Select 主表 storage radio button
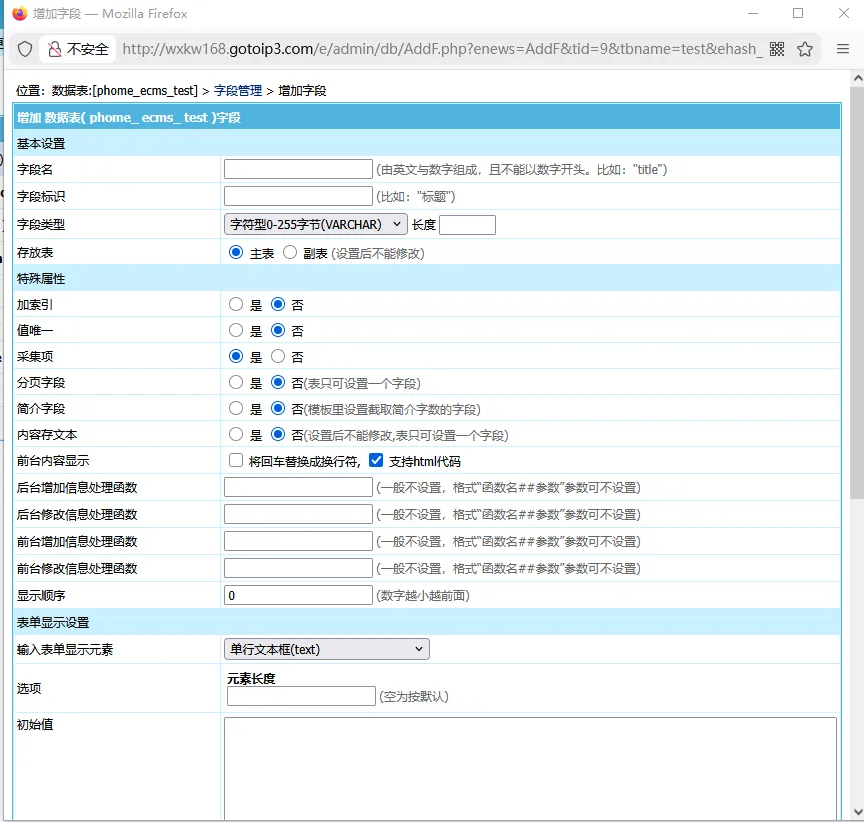The height and width of the screenshot is (822, 864). pyautogui.click(x=236, y=252)
